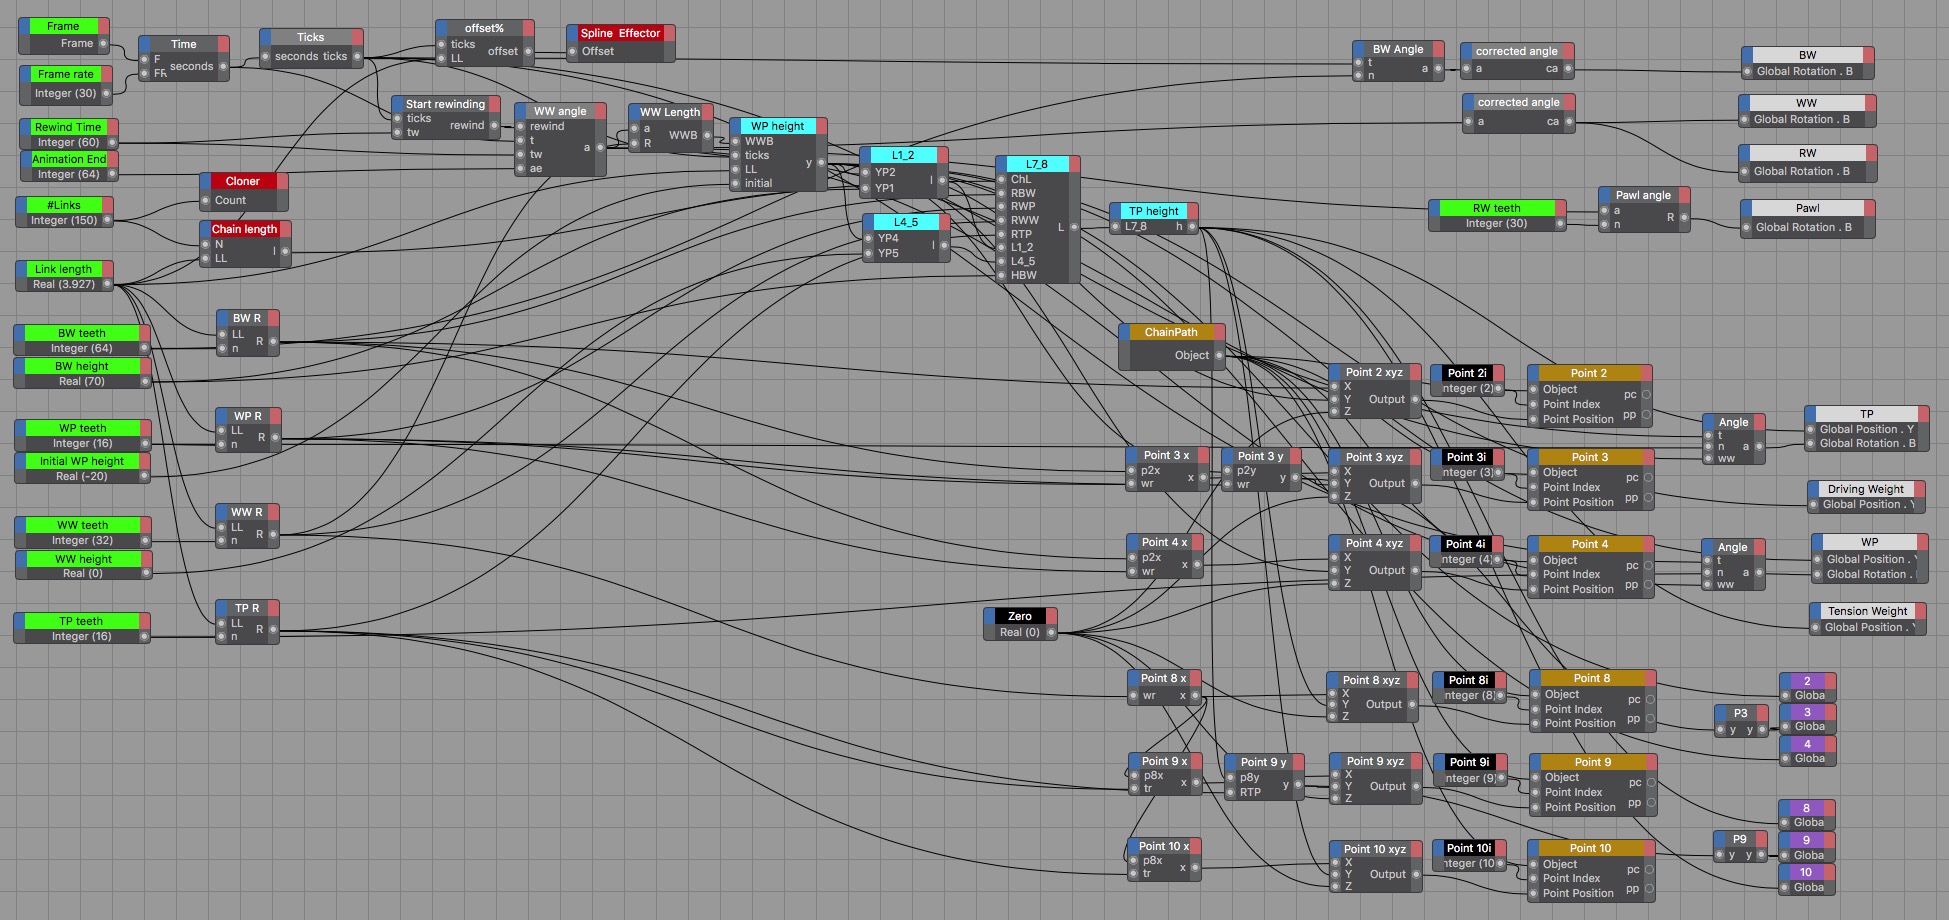
Task: Click 'Real (-20)' under Initial WP height
Action: coord(81,476)
